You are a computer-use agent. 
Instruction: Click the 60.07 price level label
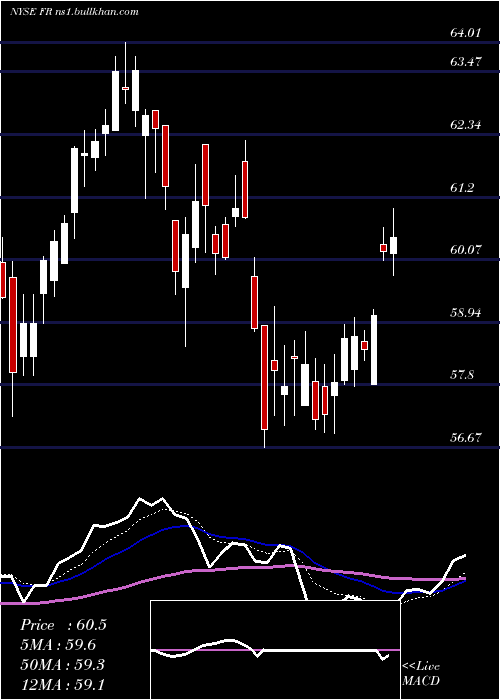coord(466,250)
